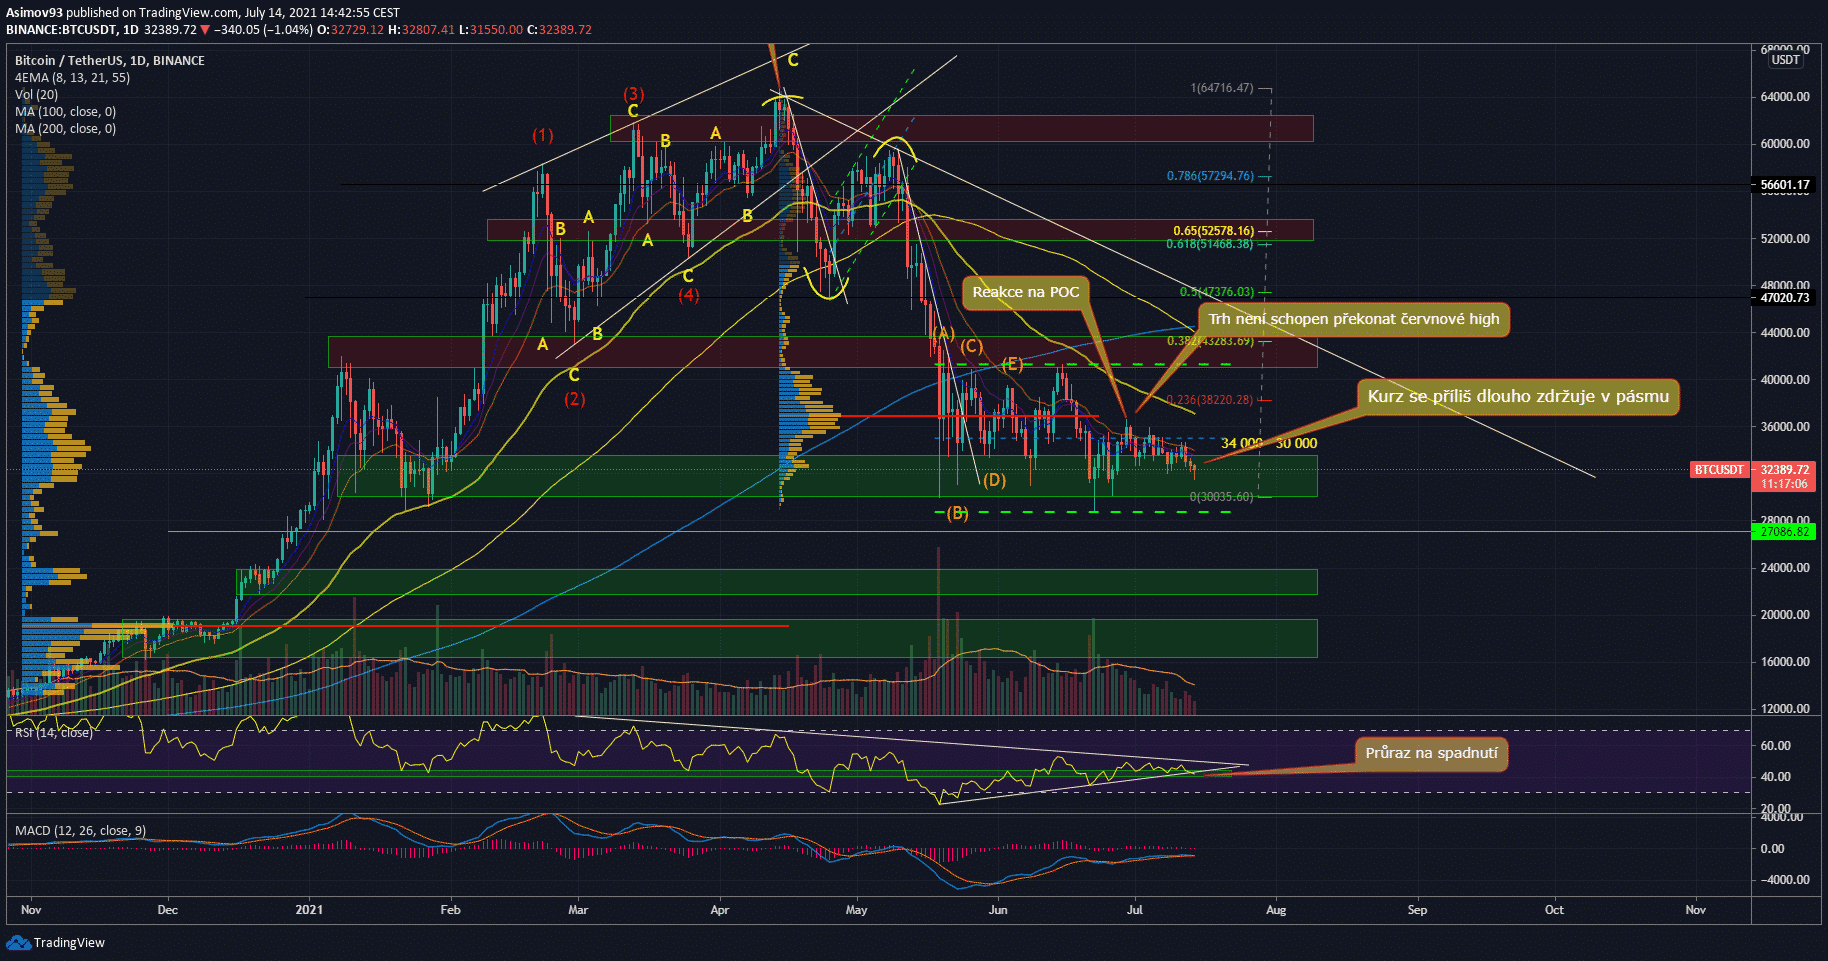Click the 56601.17 horizontal line label
This screenshot has width=1828, height=961.
[x=1784, y=185]
